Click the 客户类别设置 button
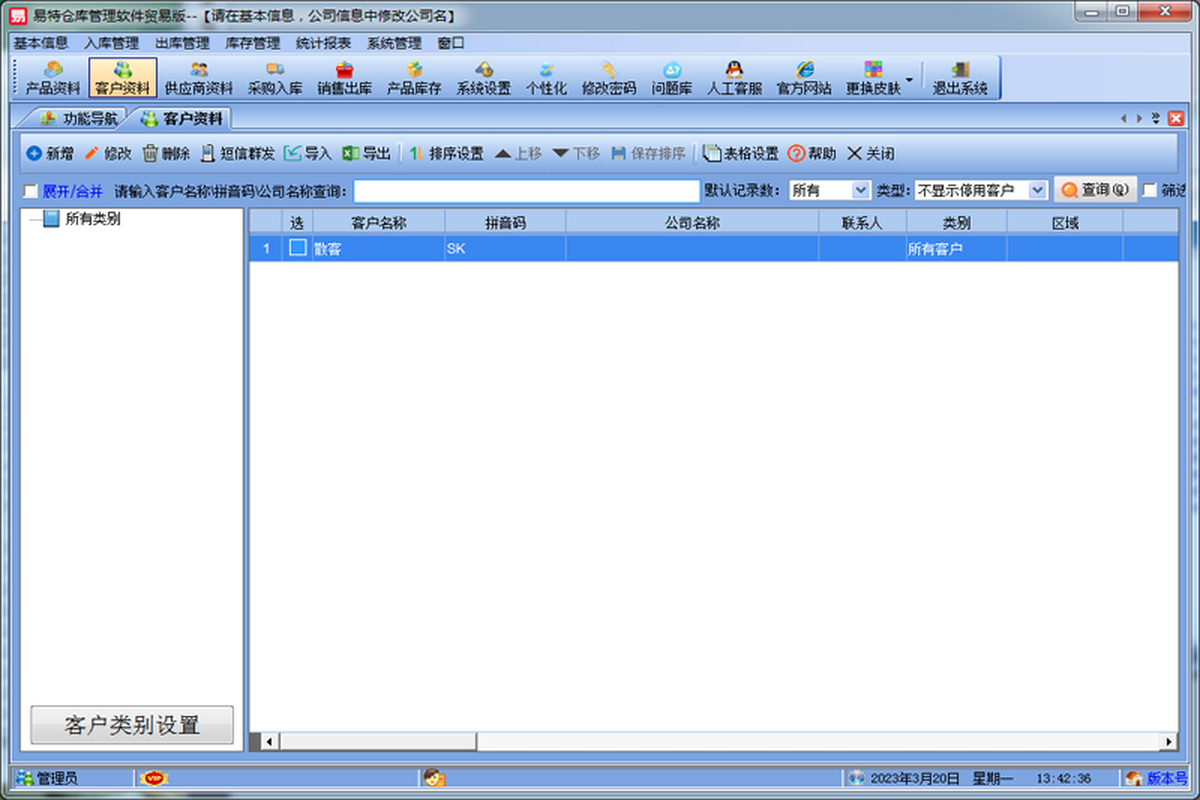The image size is (1200, 800). tap(132, 725)
